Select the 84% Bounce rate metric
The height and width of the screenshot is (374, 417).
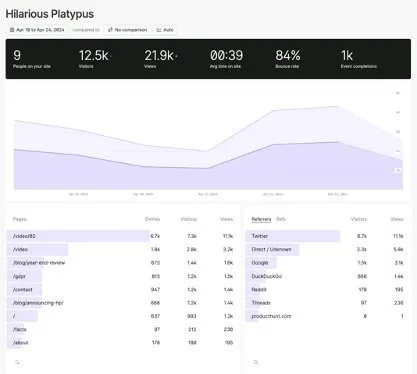(288, 59)
